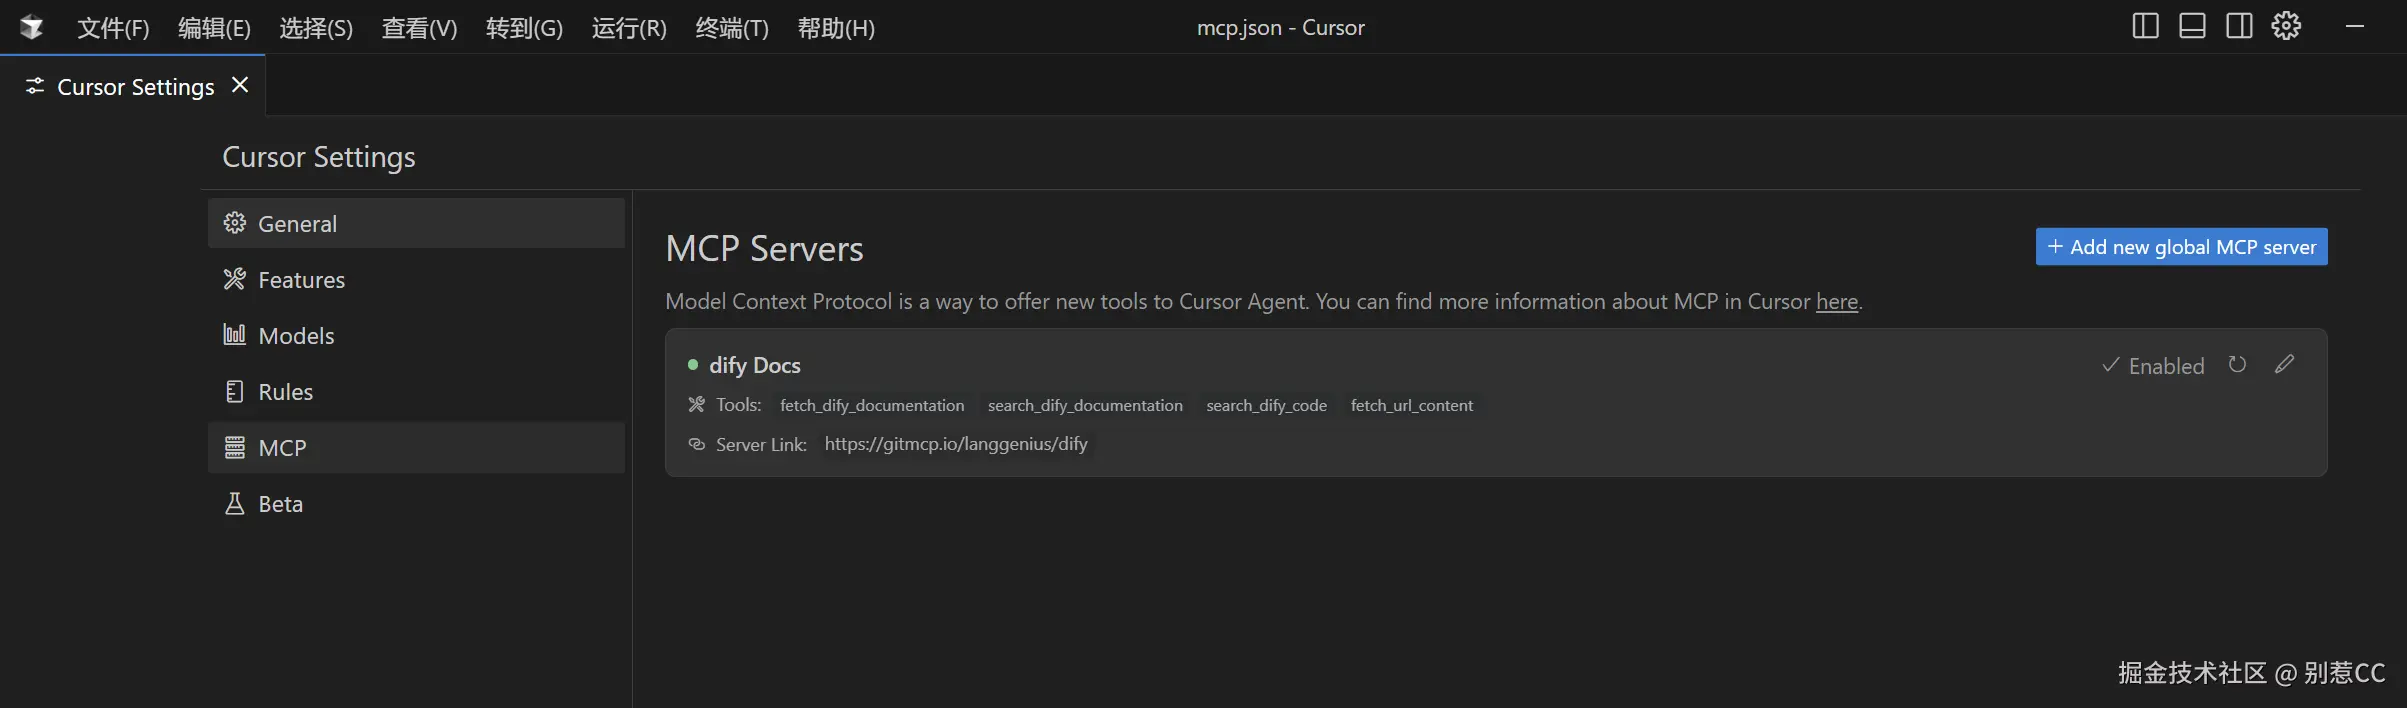This screenshot has height=708, width=2407.
Task: Click search_dify_documentation tool tag
Action: click(1085, 405)
